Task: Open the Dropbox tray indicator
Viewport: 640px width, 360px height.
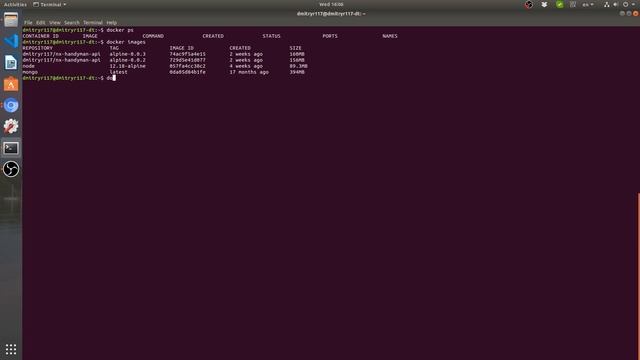Action: coord(544,4)
